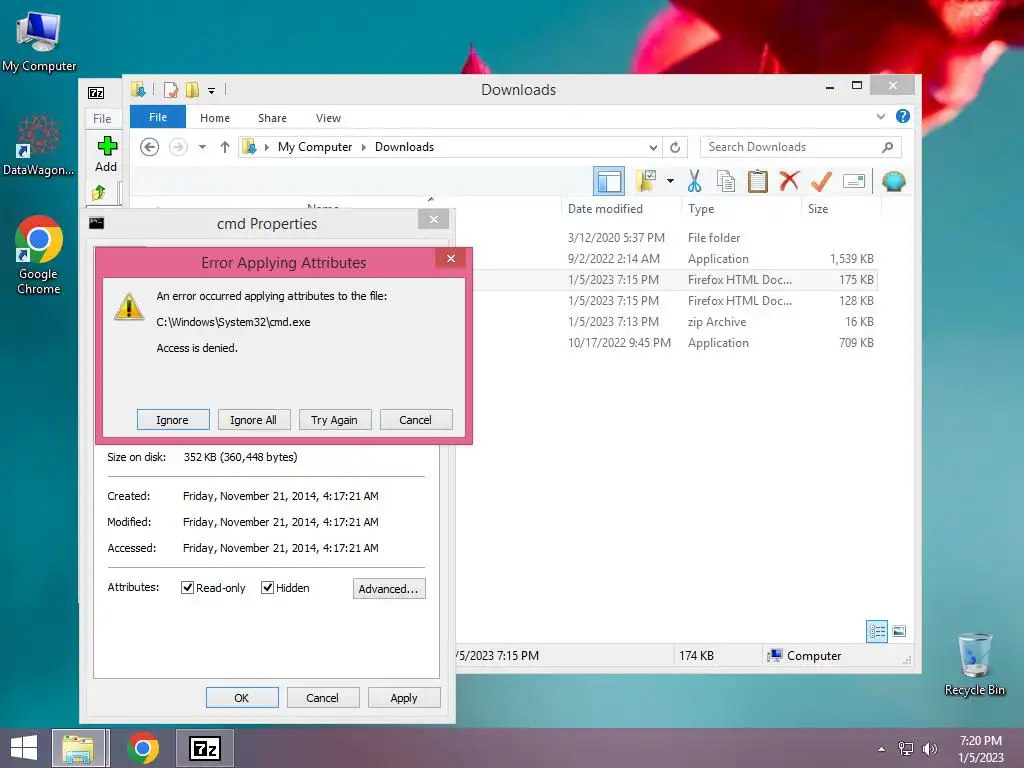Switch to details view icon

[876, 631]
